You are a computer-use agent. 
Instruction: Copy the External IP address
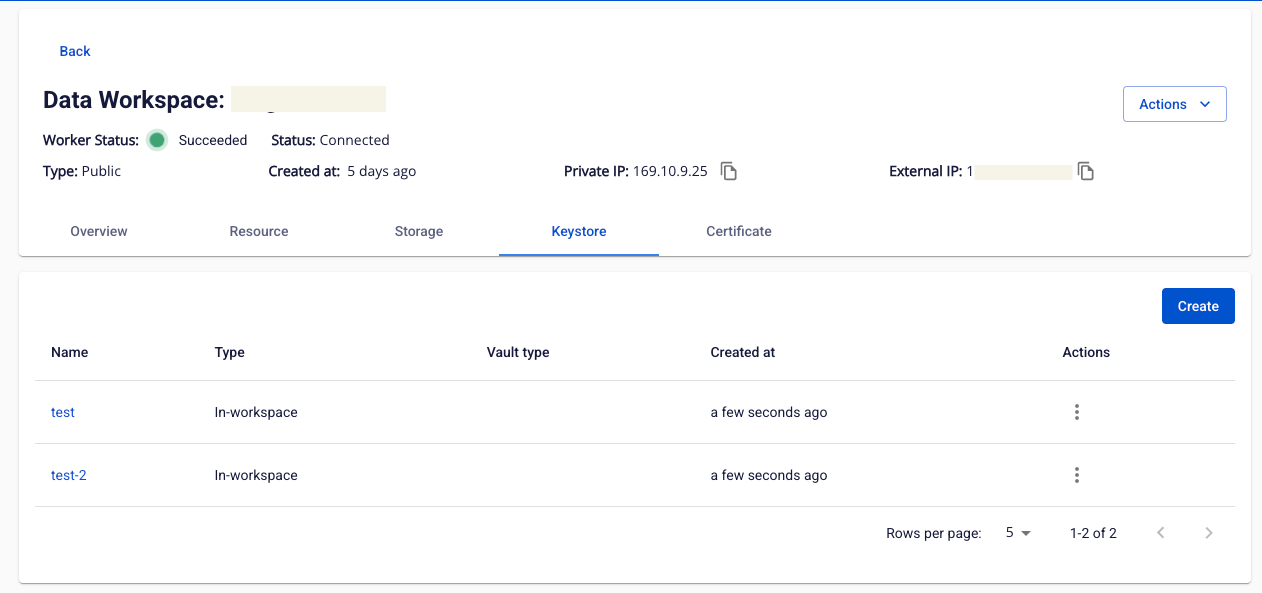point(1086,171)
